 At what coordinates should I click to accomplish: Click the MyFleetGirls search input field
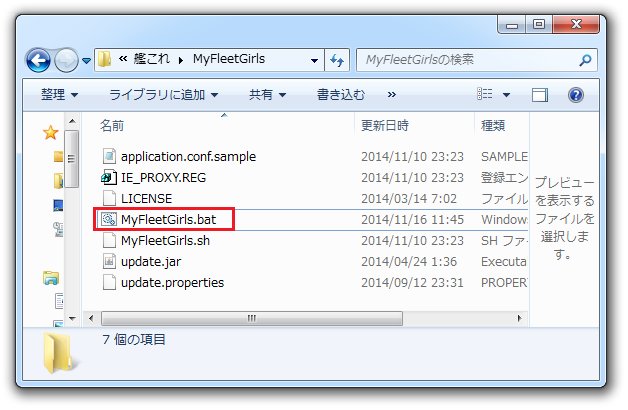point(465,60)
